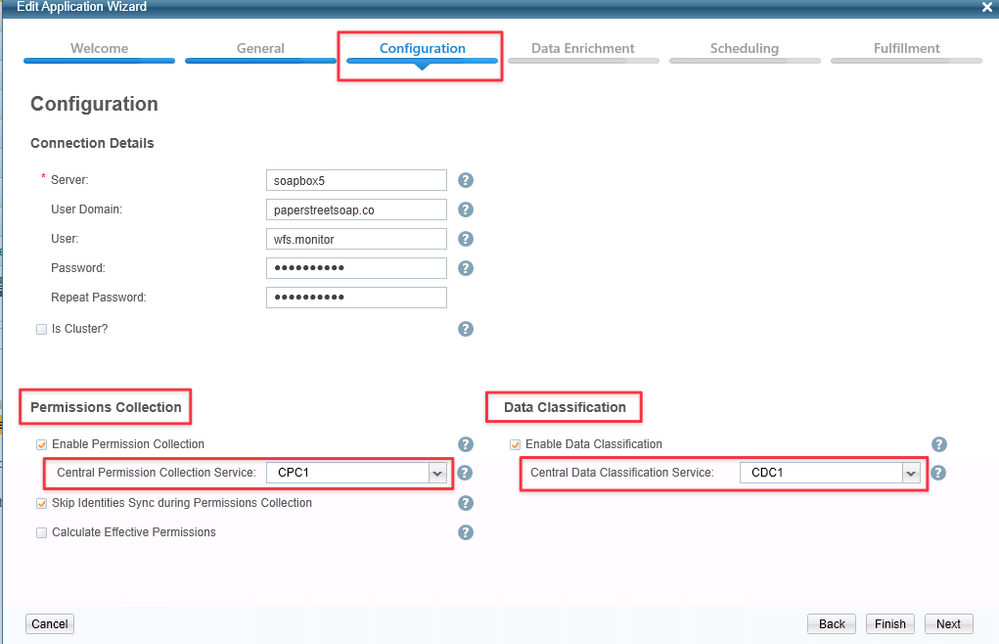Switch to the Data Enrichment step tab
Viewport: 999px width, 644px height.
583,49
